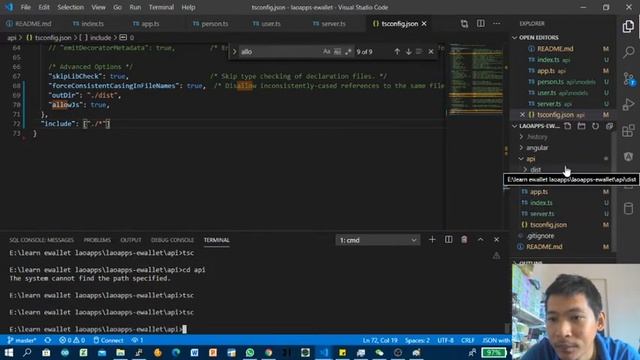Click CRLF line ending in status bar
The width and height of the screenshot is (640, 360).
tap(468, 340)
